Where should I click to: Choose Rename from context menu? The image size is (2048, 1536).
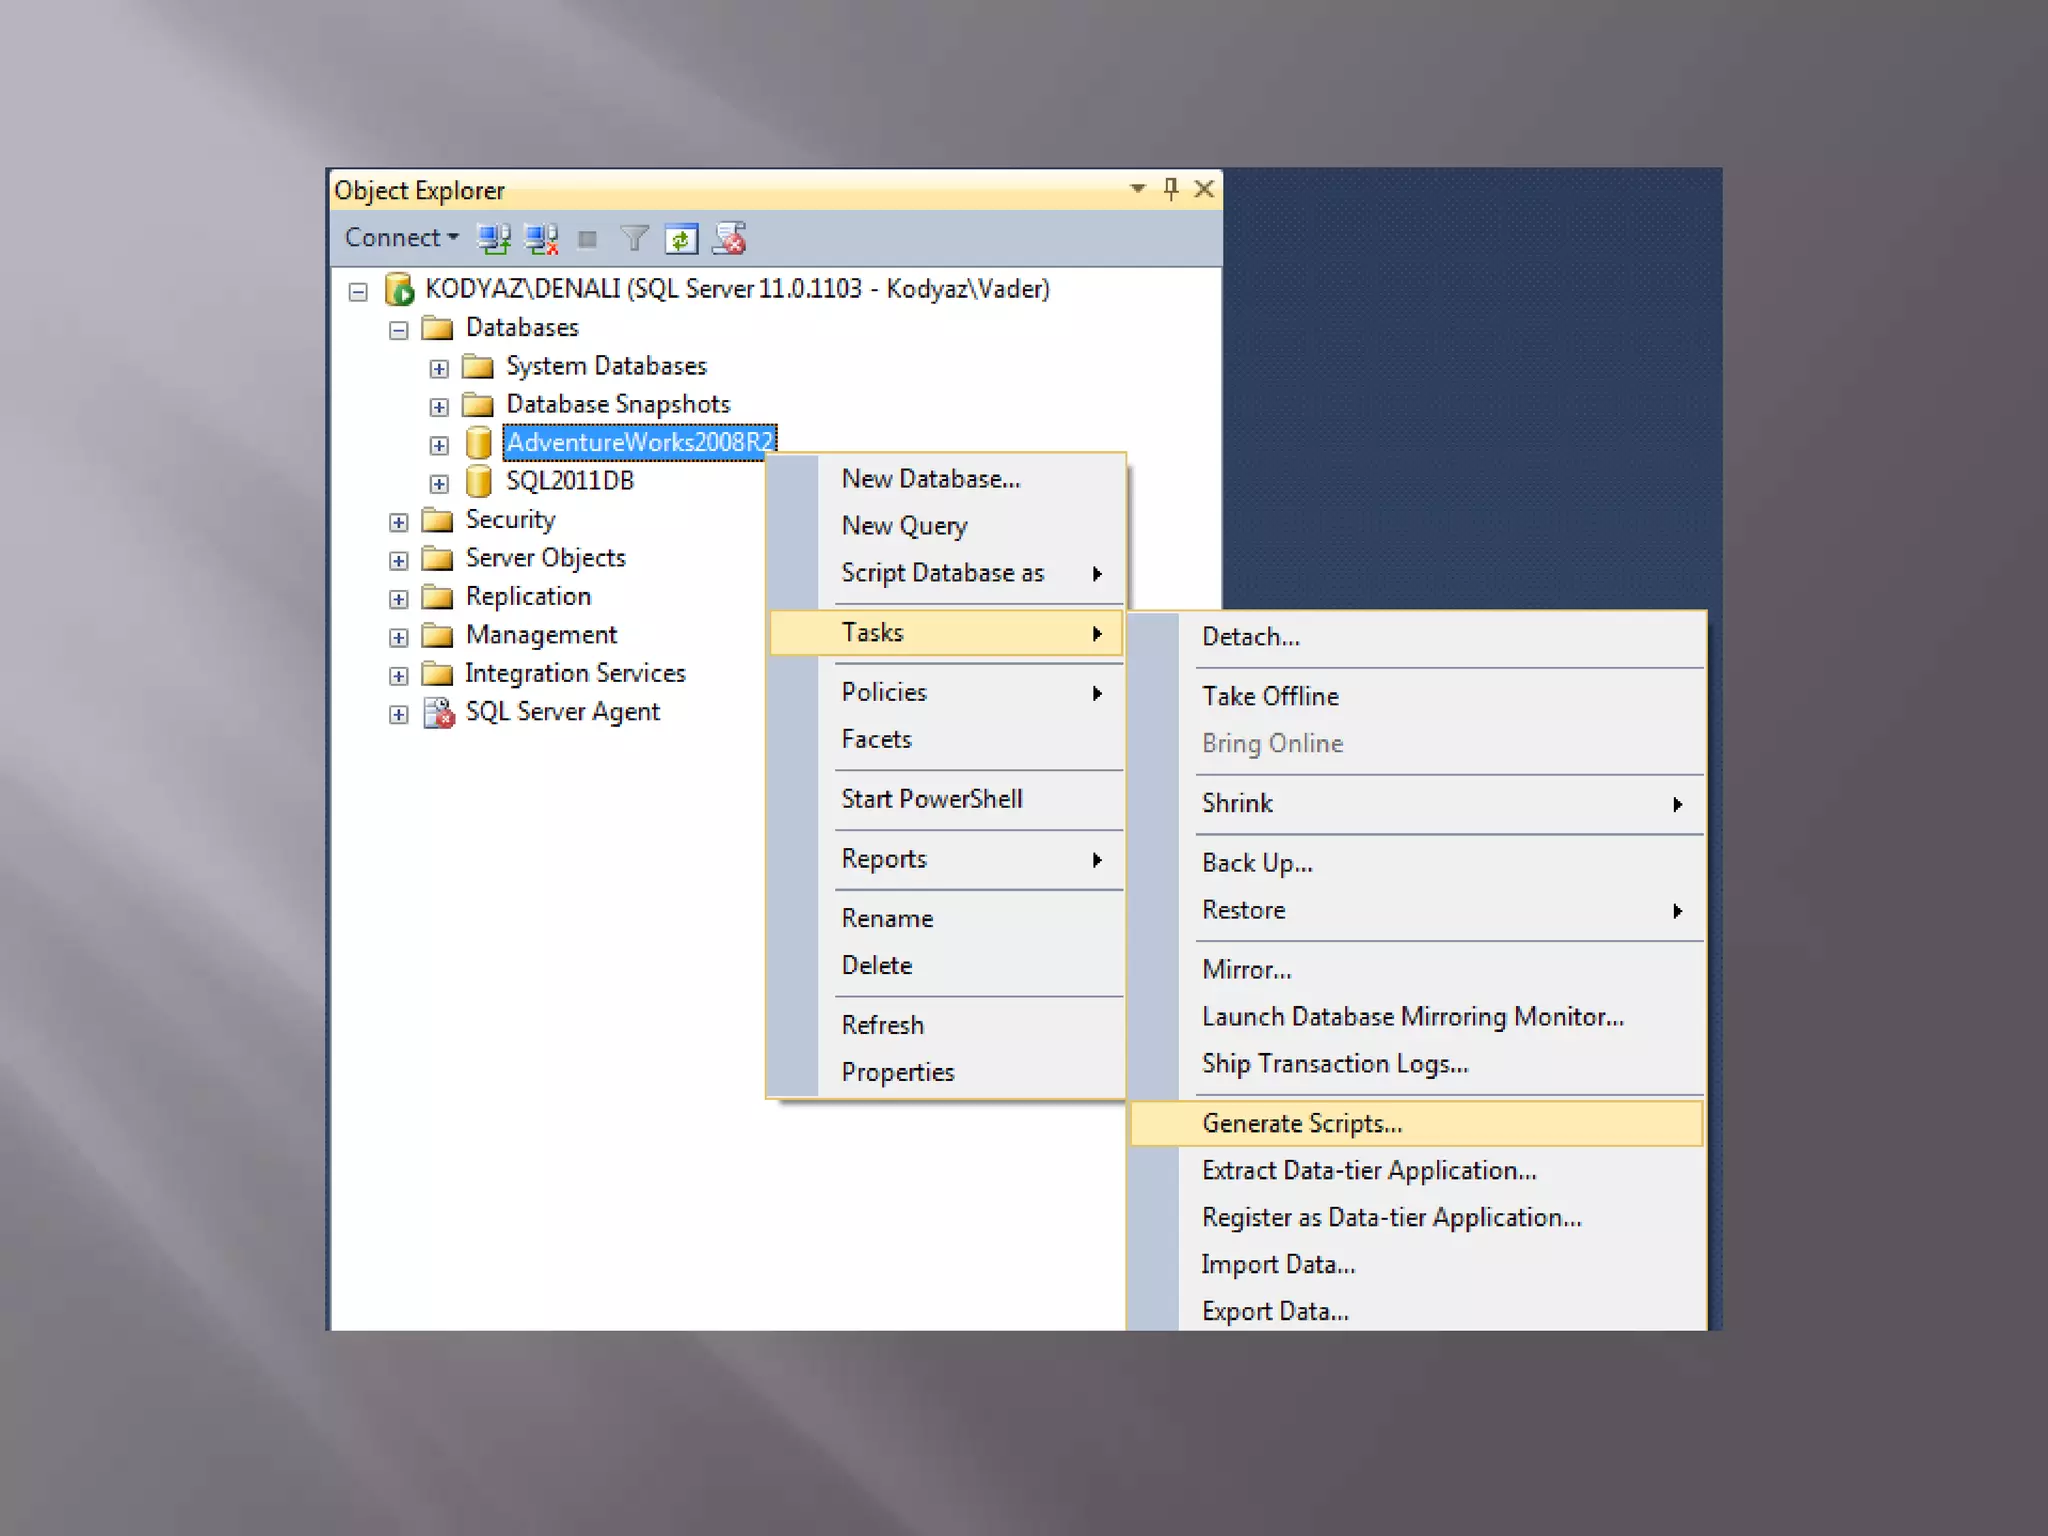(x=945, y=918)
